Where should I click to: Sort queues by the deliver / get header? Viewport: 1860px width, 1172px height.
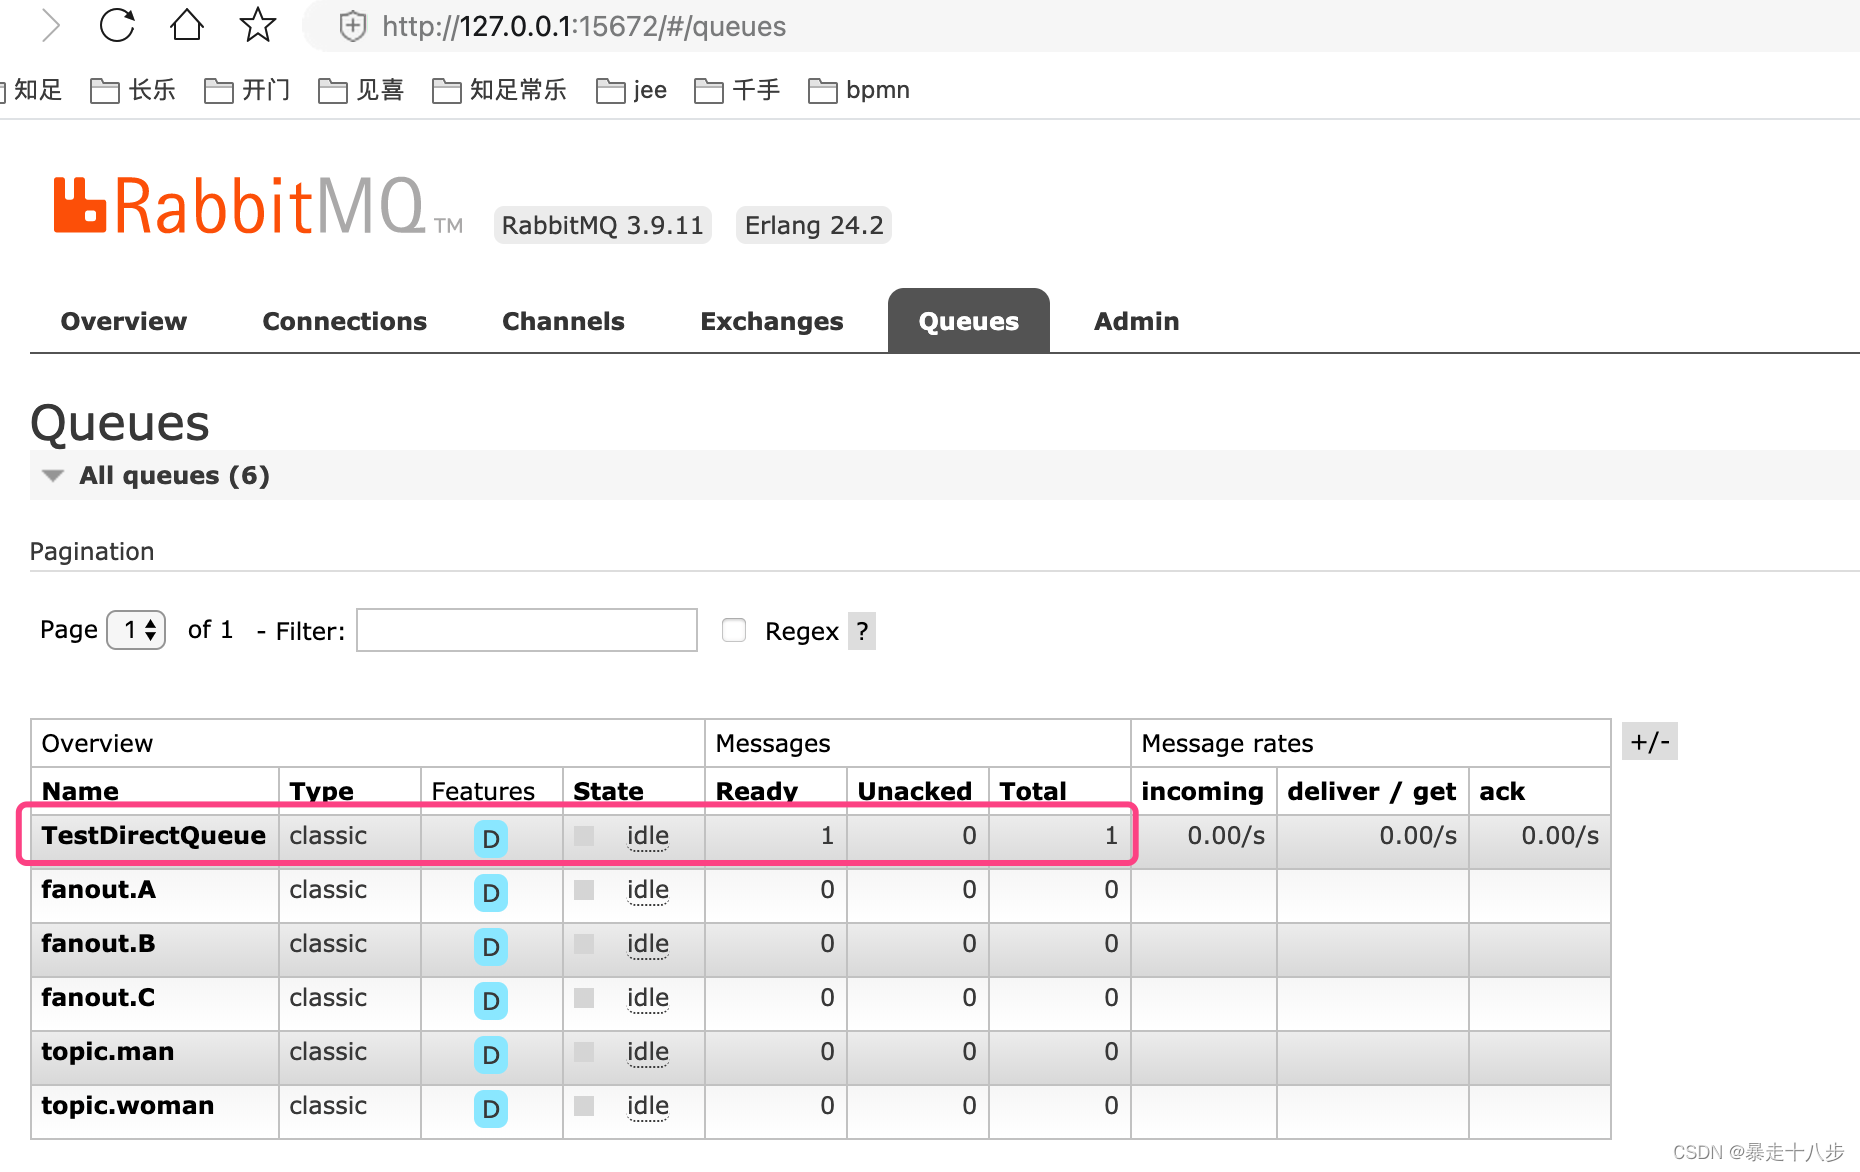coord(1371,791)
